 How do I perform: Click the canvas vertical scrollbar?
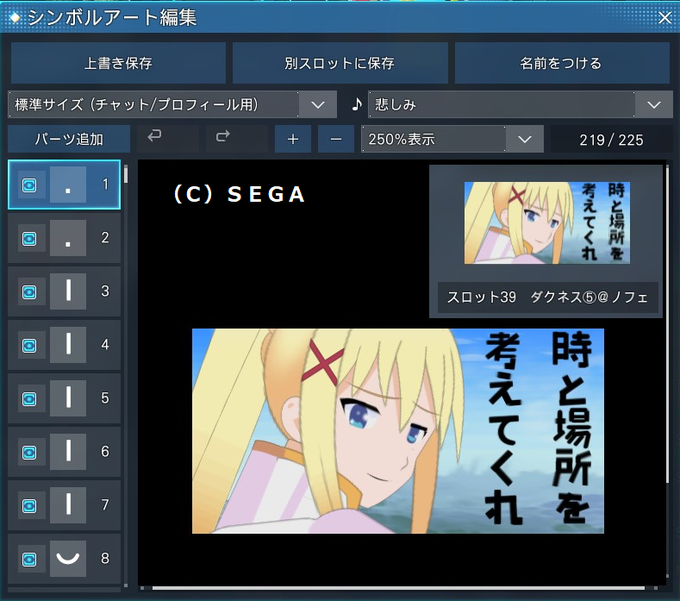[667, 325]
